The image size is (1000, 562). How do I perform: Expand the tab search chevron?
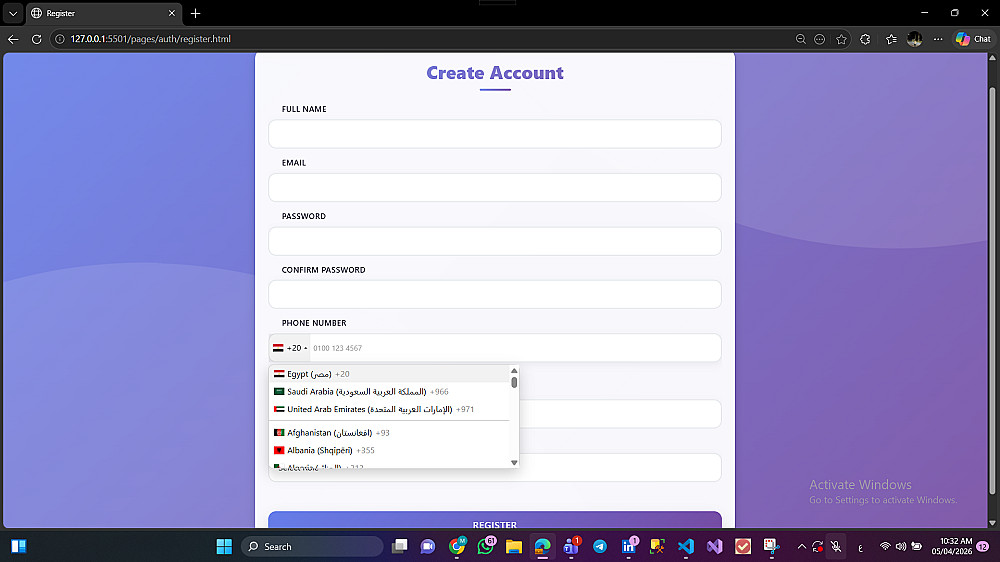pyautogui.click(x=13, y=13)
